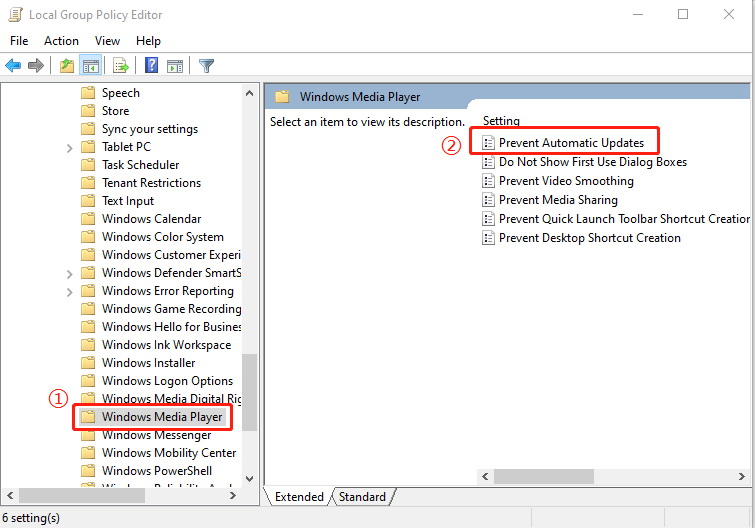Expand the Windows Defender SmartScreen node

(69, 274)
